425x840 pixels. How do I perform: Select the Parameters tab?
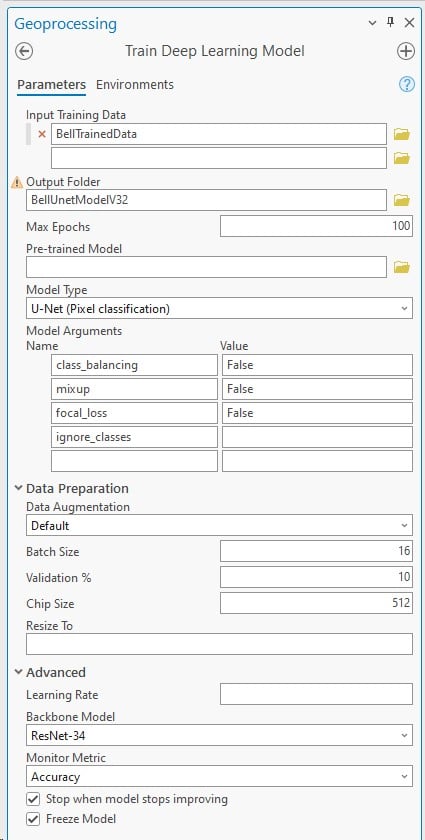click(51, 85)
